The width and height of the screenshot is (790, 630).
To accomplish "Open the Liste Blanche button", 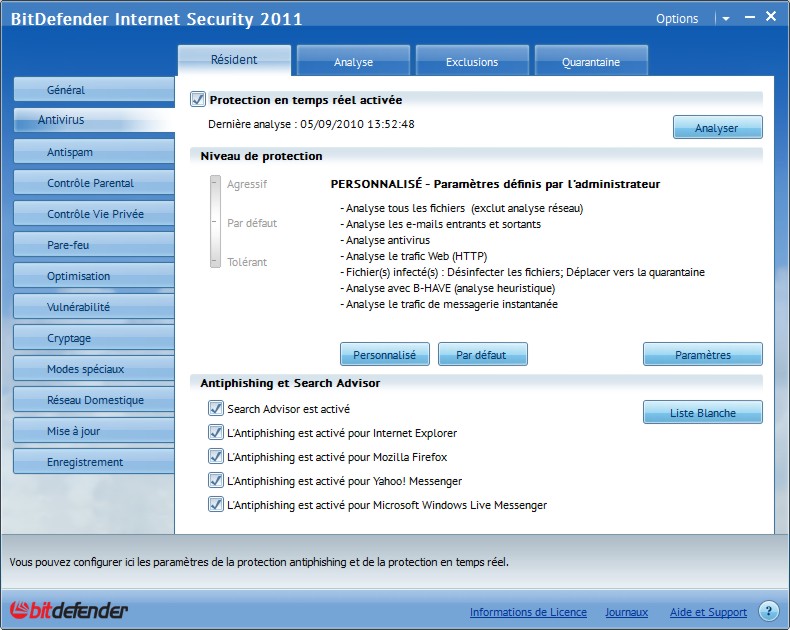I will pyautogui.click(x=703, y=412).
